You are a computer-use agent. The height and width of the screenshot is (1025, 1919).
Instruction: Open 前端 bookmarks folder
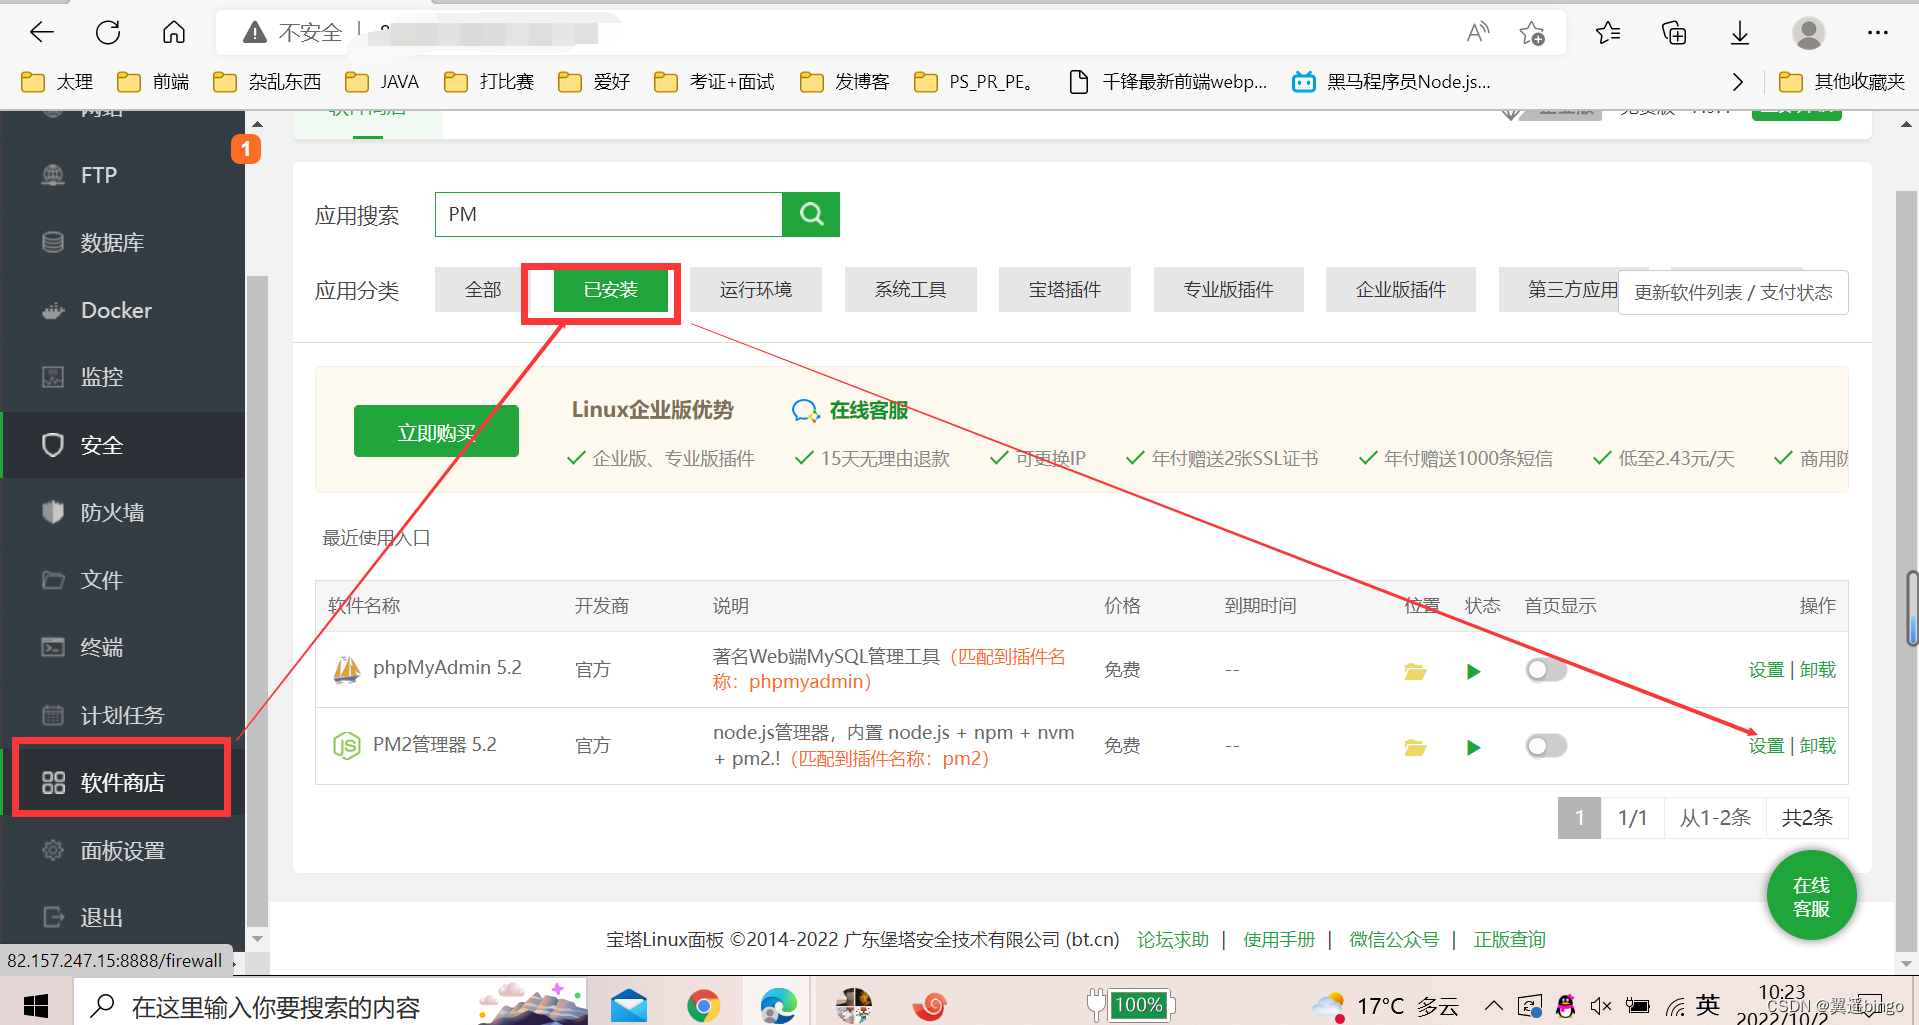pyautogui.click(x=153, y=82)
